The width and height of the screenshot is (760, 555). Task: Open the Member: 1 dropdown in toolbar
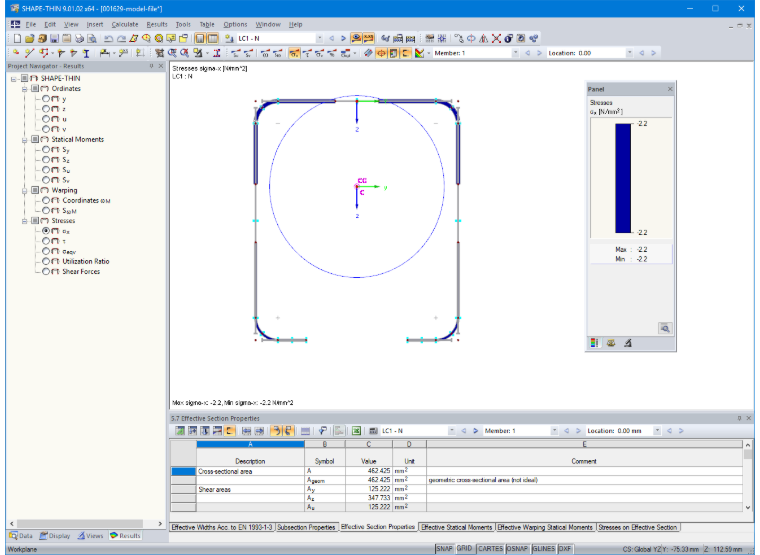(x=515, y=53)
